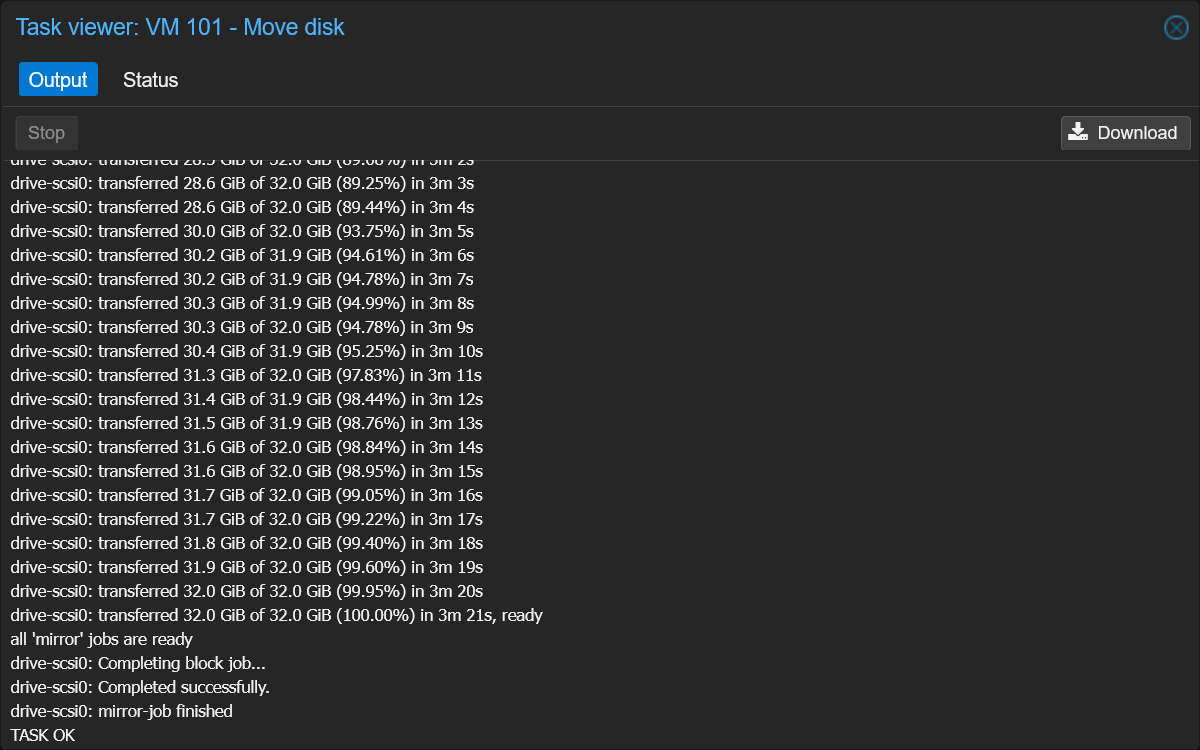The image size is (1200, 750).
Task: Select the 89.25% in 3m 3s line
Action: tap(242, 183)
